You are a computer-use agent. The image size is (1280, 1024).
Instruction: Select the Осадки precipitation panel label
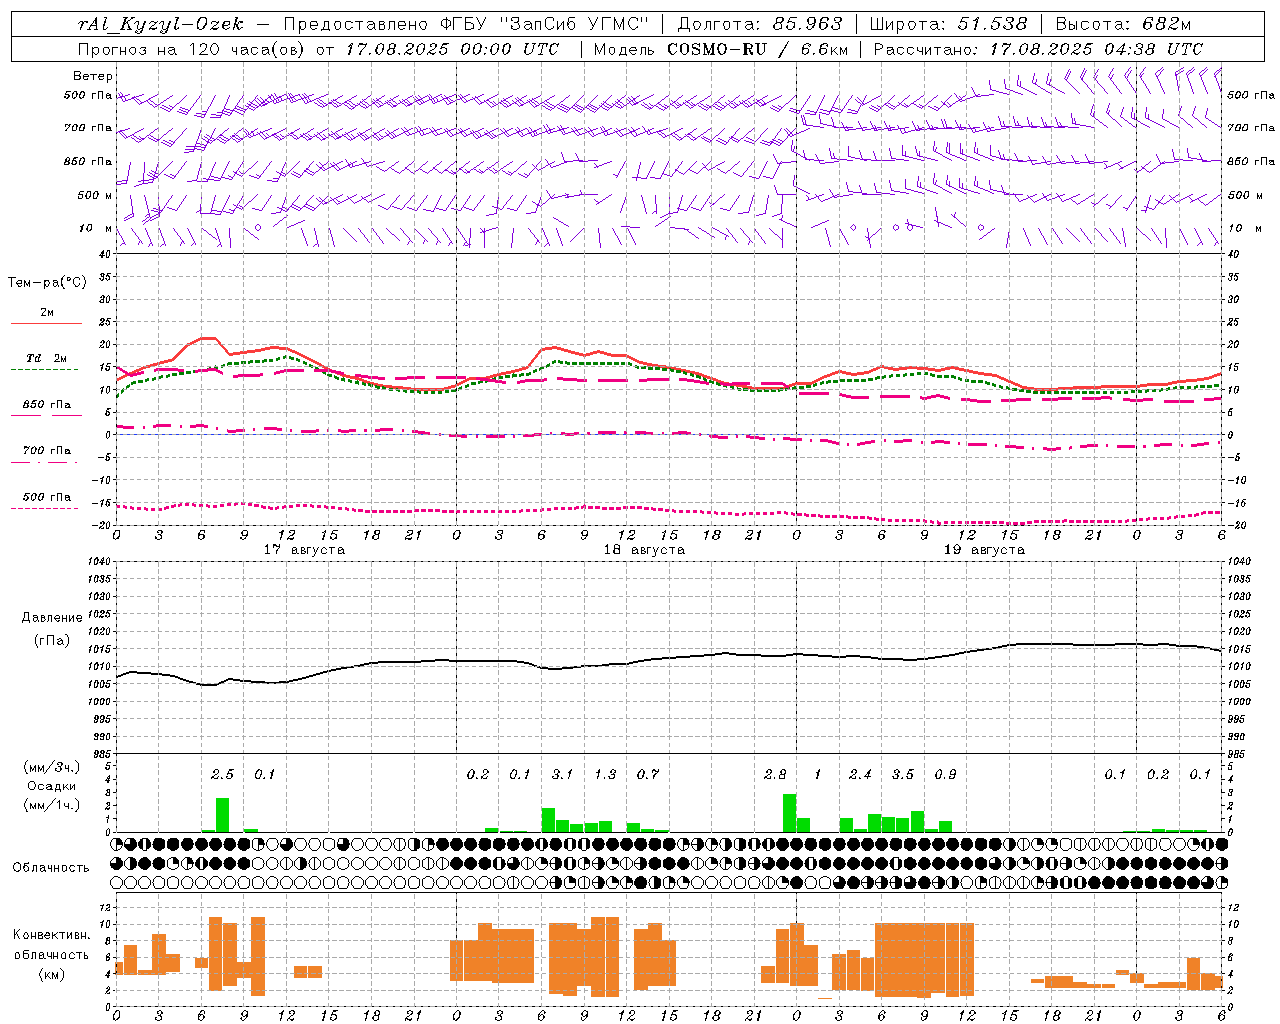click(52, 786)
